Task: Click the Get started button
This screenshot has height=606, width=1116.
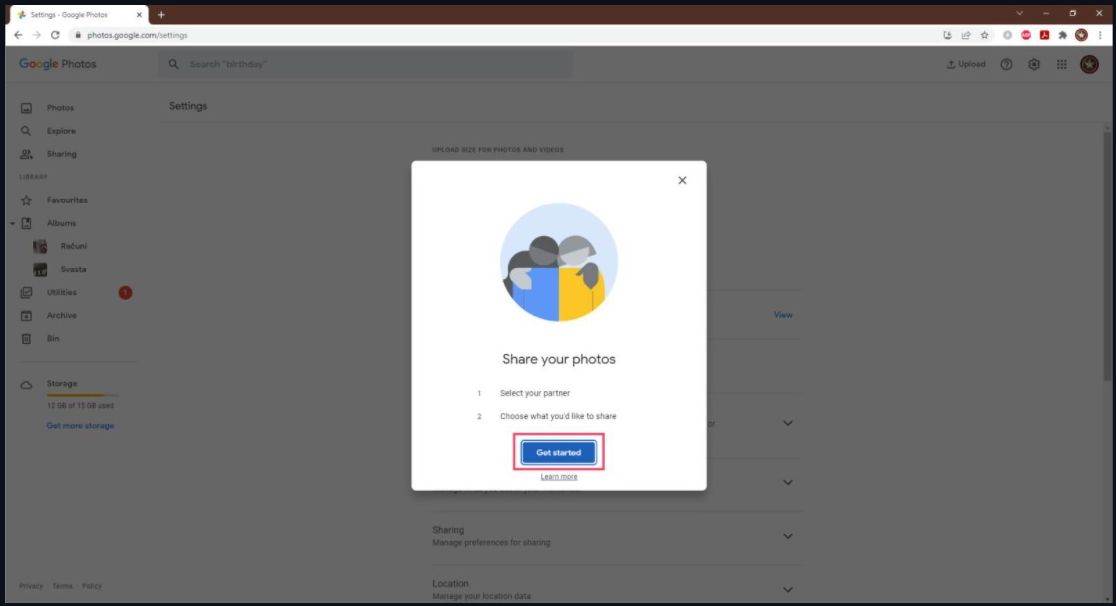Action: pos(559,452)
